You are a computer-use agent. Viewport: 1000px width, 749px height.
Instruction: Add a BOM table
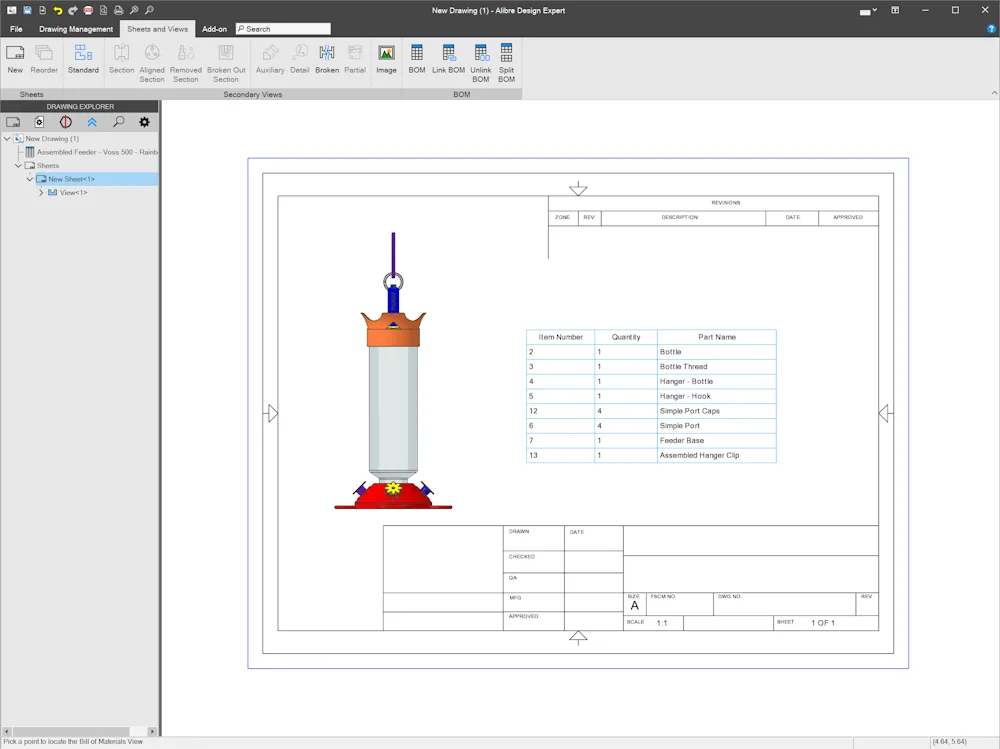[x=416, y=59]
